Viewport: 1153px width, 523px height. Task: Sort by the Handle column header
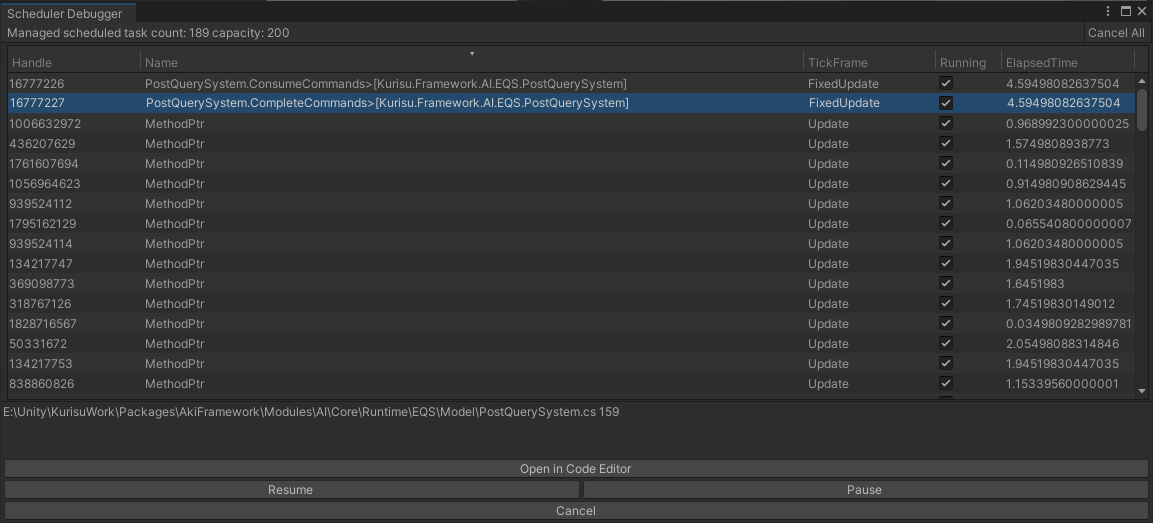click(74, 63)
